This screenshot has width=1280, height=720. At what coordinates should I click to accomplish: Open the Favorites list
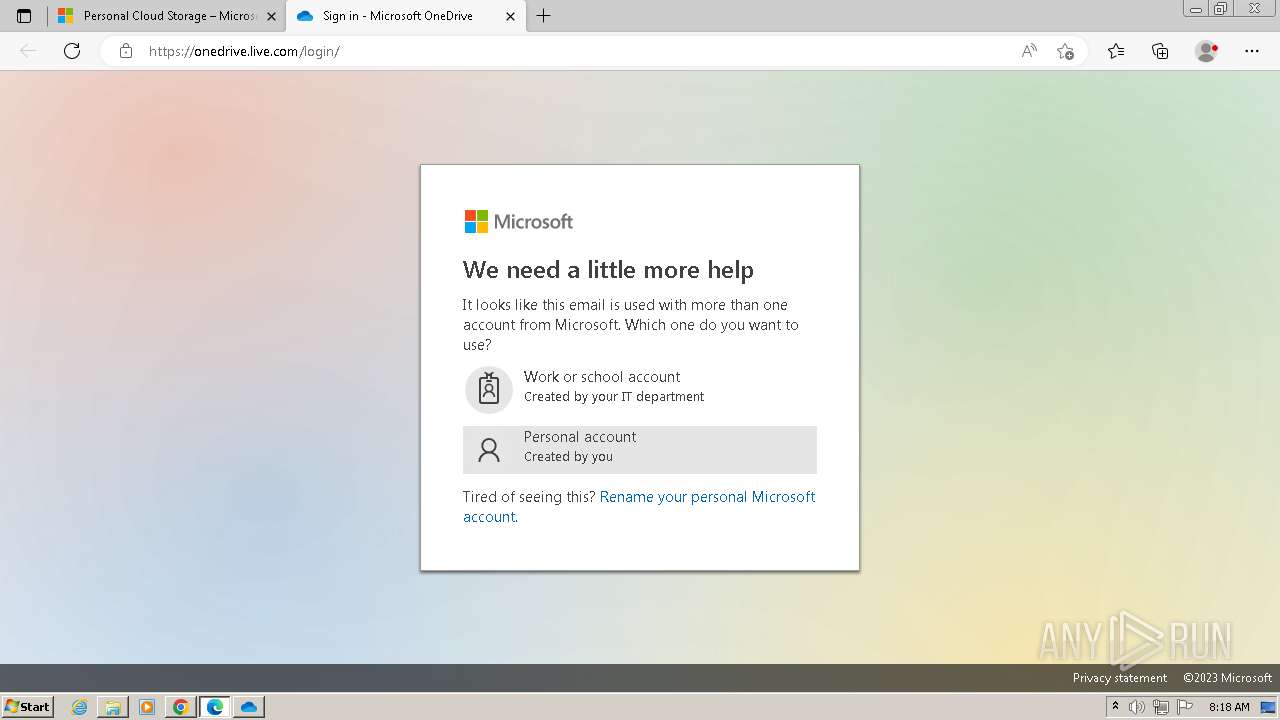1116,51
